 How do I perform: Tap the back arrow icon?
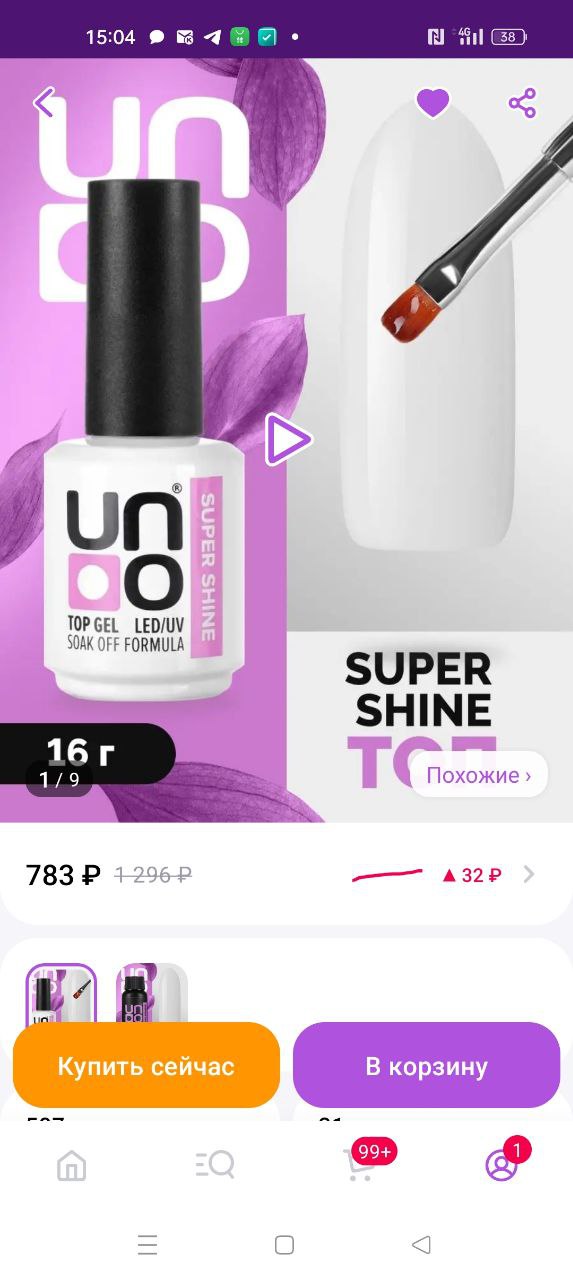pos(44,102)
